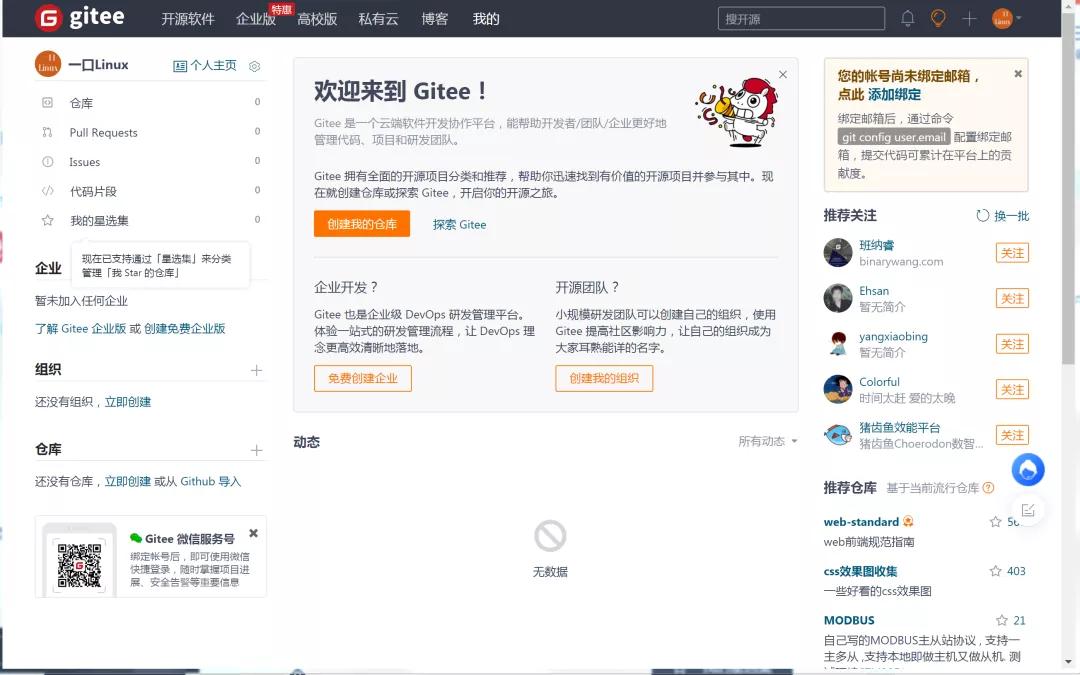Focus the 搜开源 search box
1080x675 pixels.
pos(801,19)
